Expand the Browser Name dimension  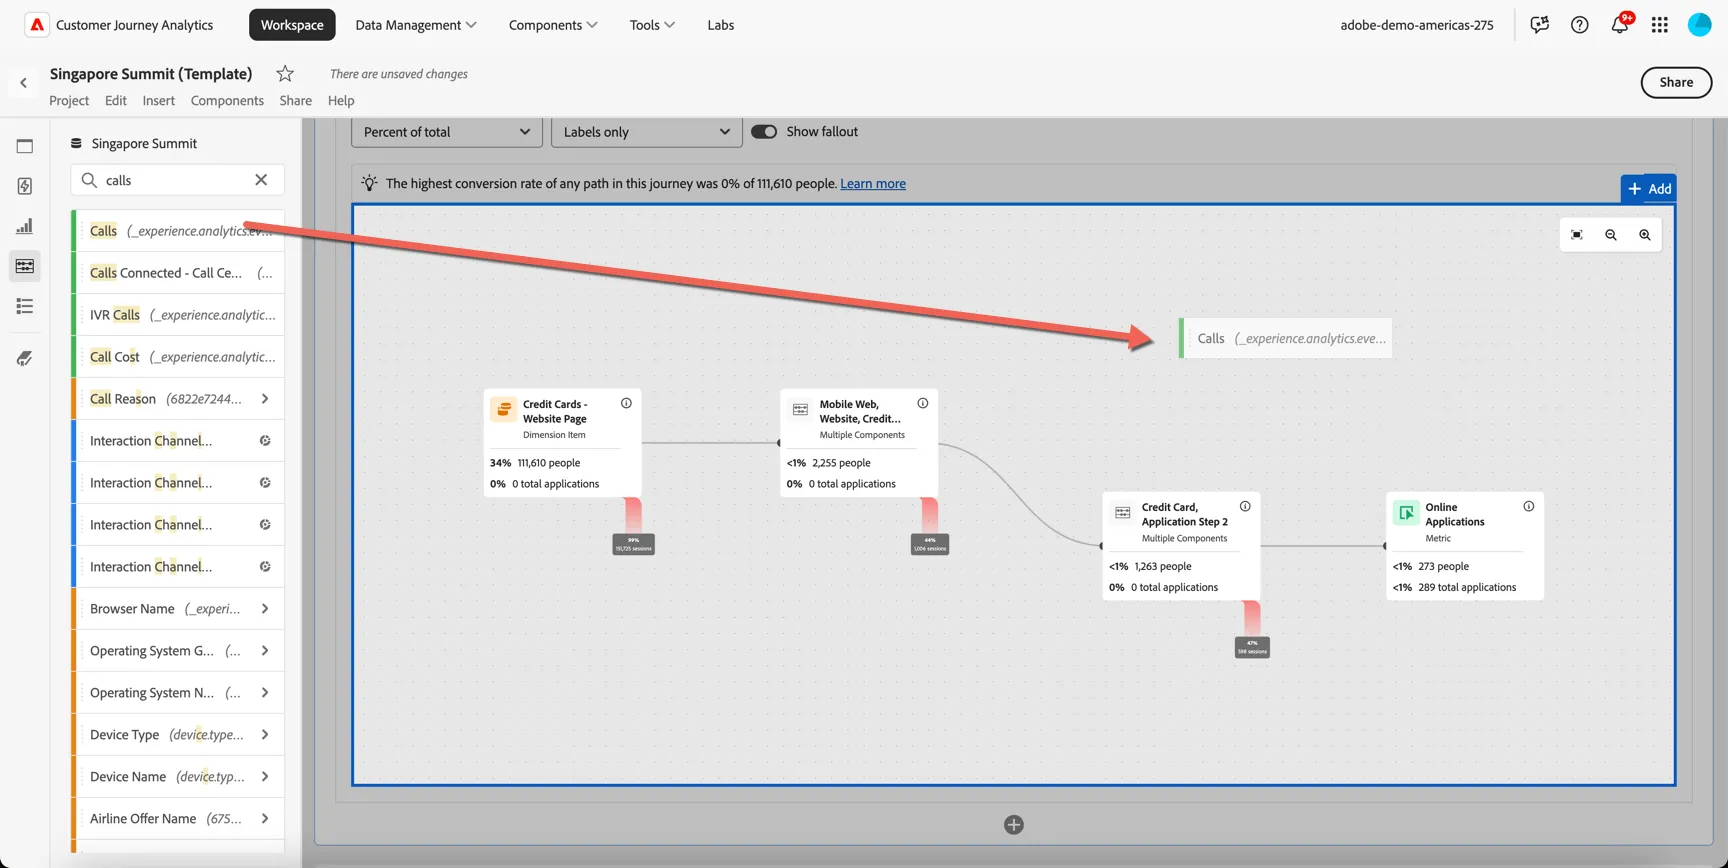click(x=265, y=609)
